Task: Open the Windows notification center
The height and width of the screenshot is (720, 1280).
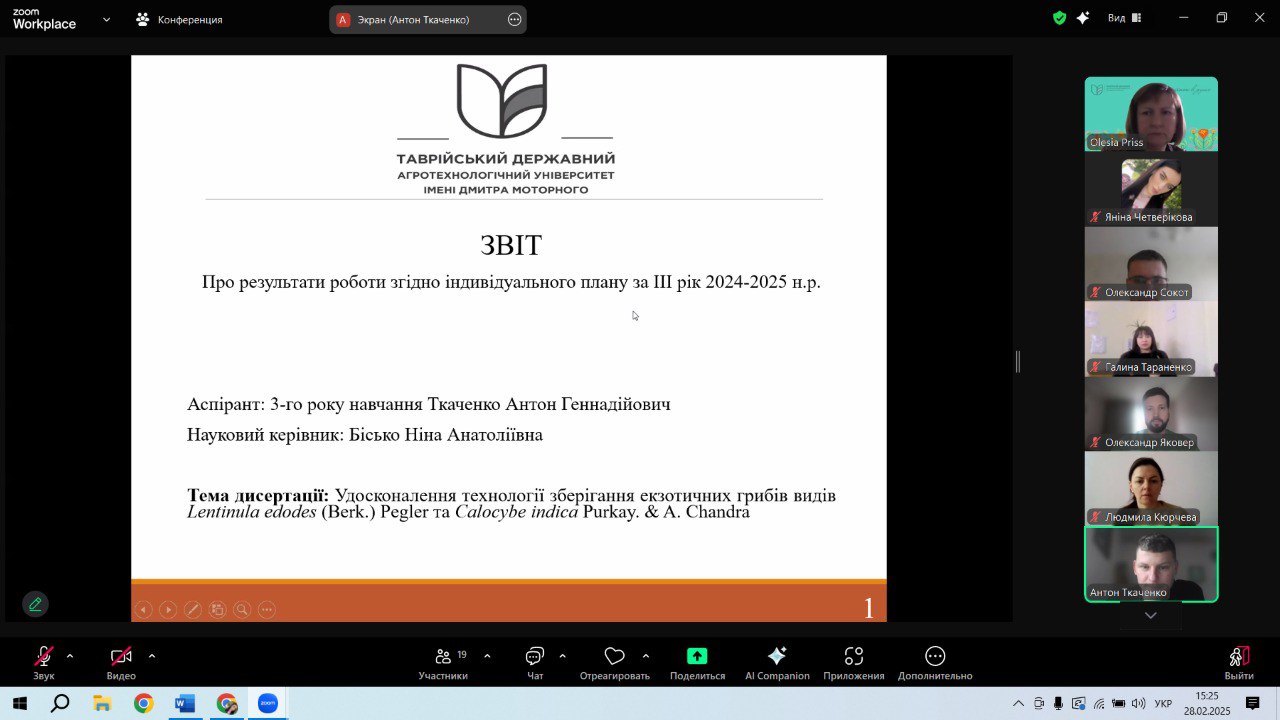Action: click(x=1253, y=704)
